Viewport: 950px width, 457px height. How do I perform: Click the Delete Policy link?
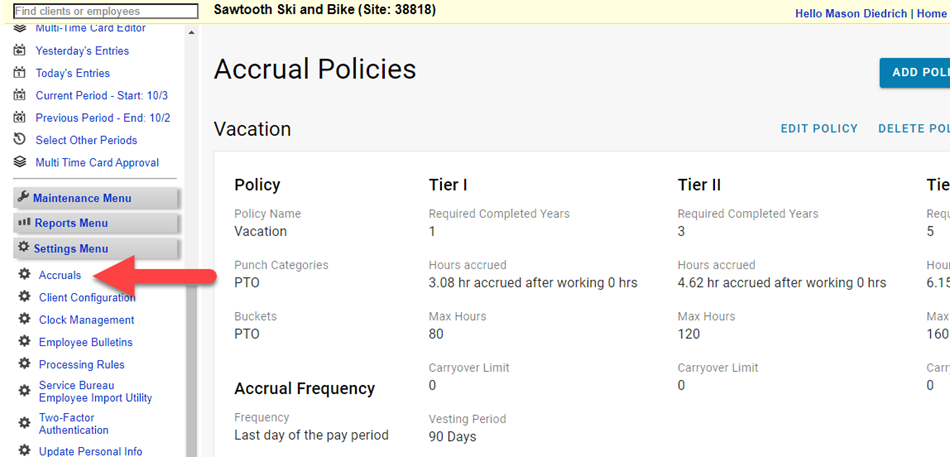tap(913, 129)
